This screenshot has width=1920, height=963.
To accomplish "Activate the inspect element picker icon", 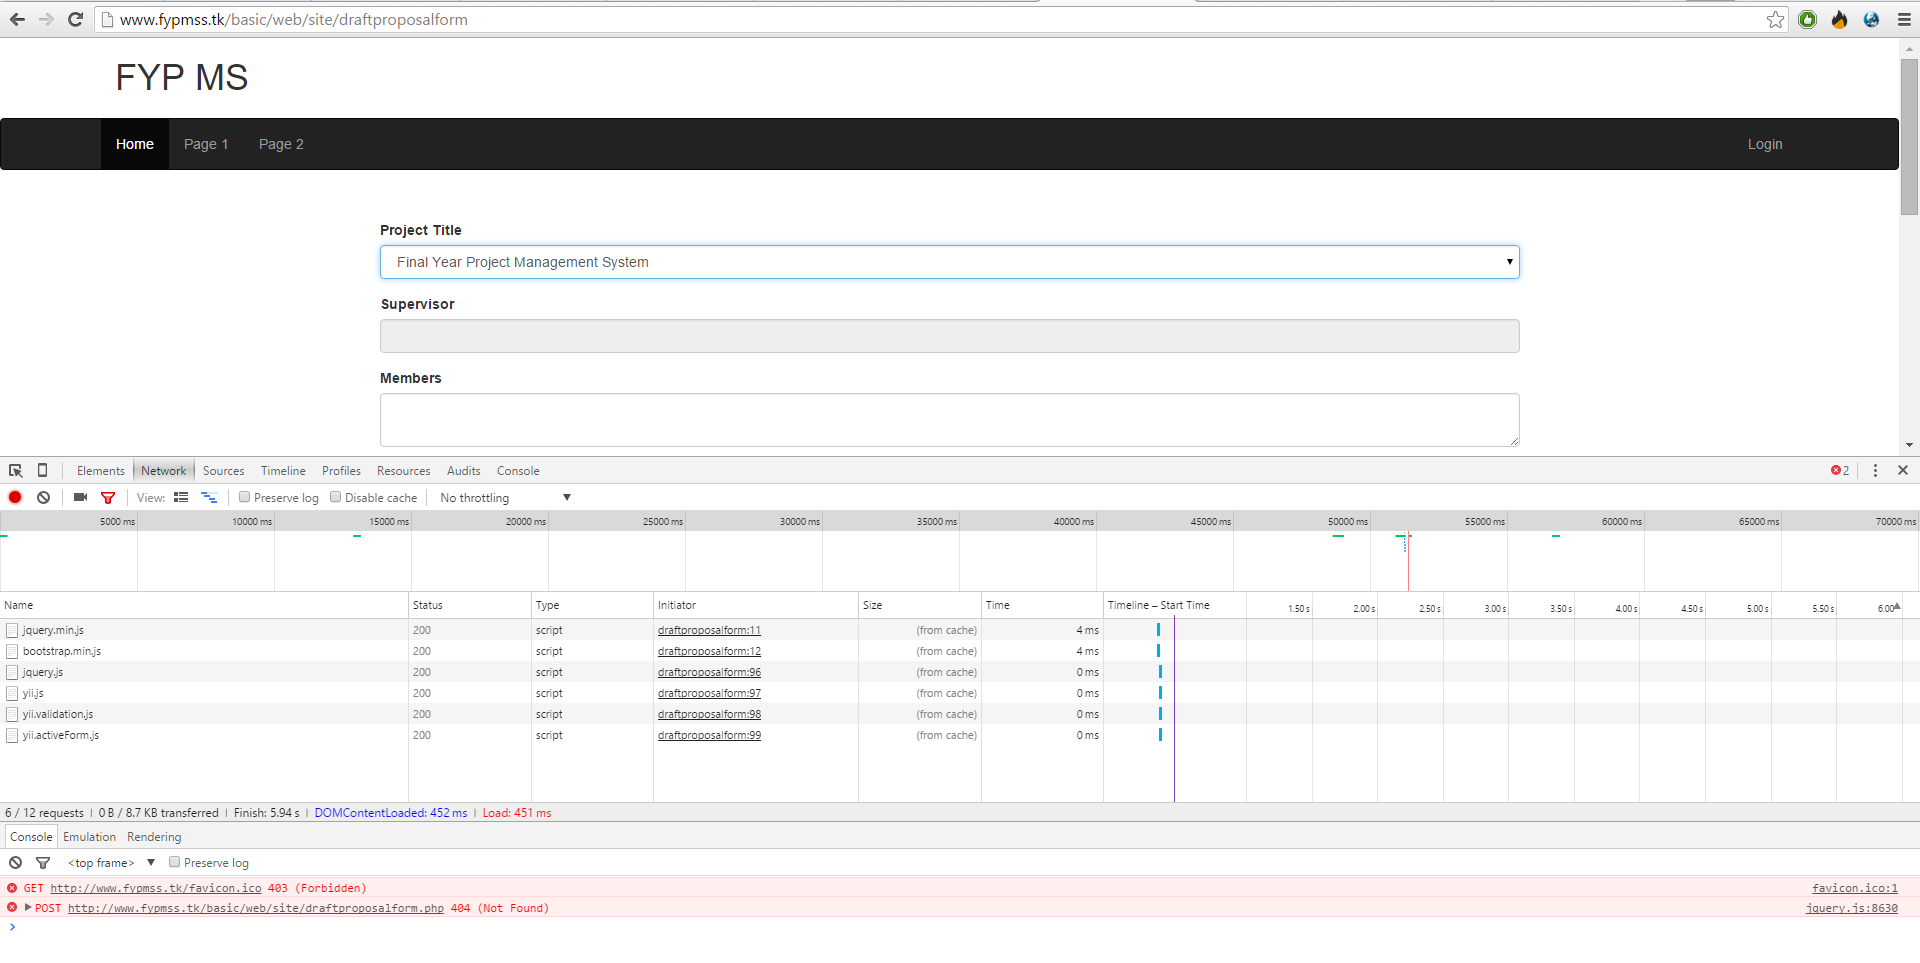I will [15, 470].
